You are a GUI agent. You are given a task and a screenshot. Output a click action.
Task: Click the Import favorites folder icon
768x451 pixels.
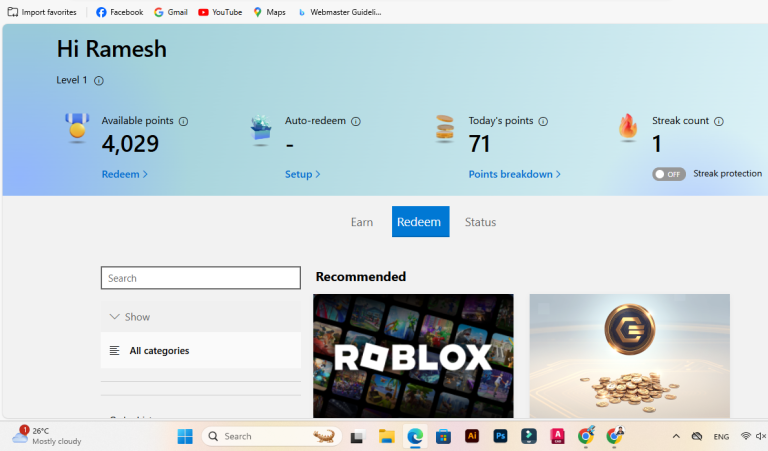point(13,12)
